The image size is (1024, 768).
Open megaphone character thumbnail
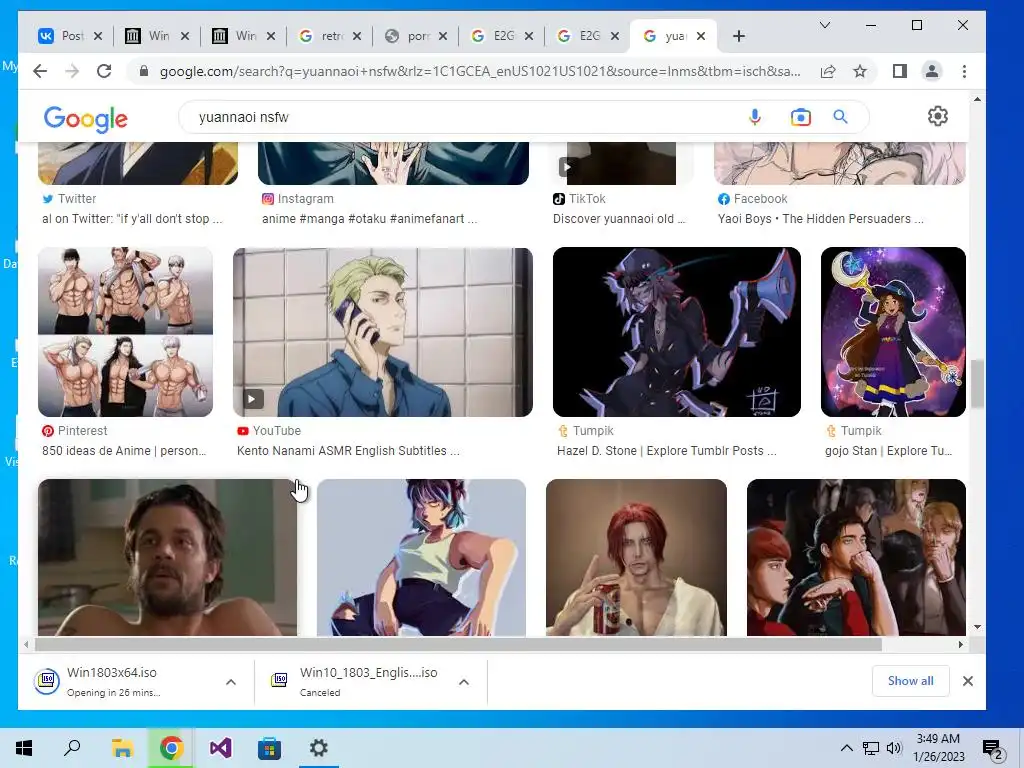(x=677, y=332)
